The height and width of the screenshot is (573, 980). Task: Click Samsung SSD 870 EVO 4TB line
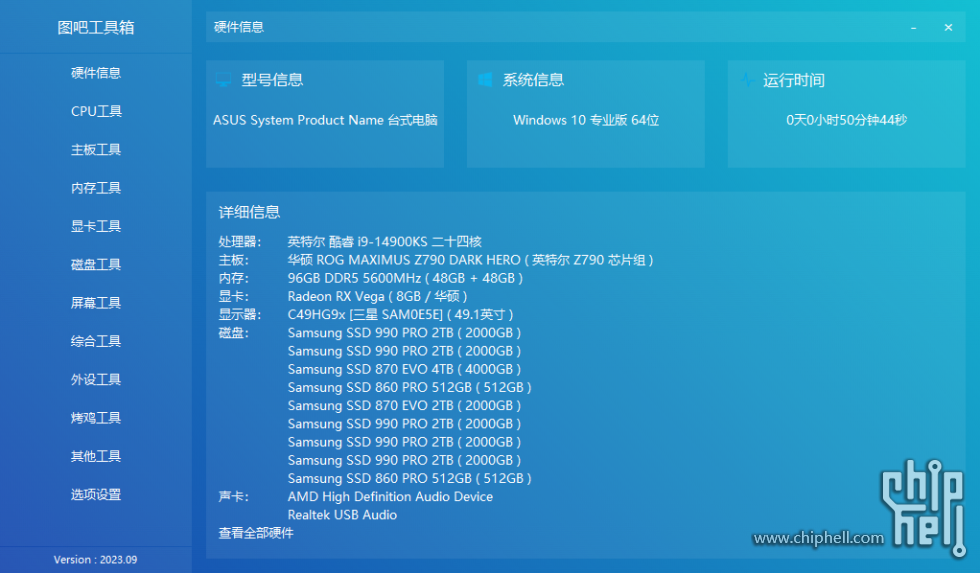(x=404, y=369)
